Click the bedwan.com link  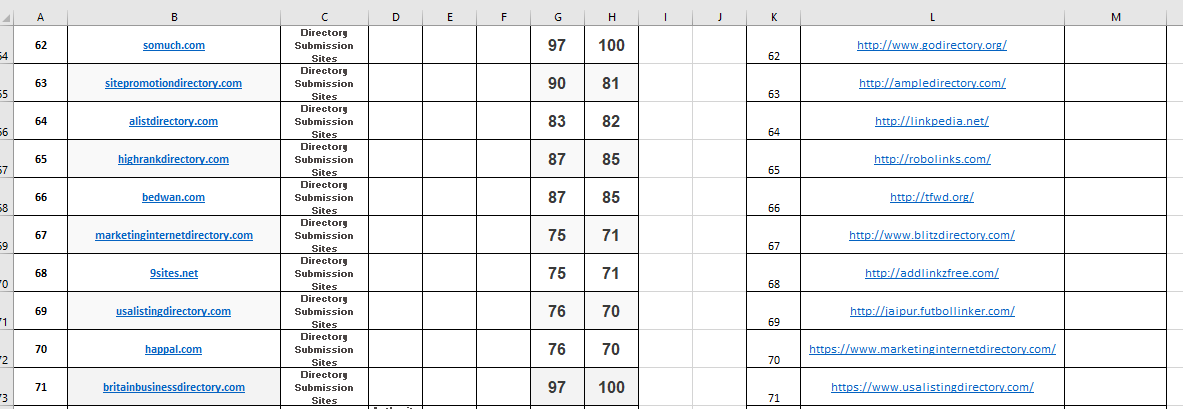(x=173, y=198)
